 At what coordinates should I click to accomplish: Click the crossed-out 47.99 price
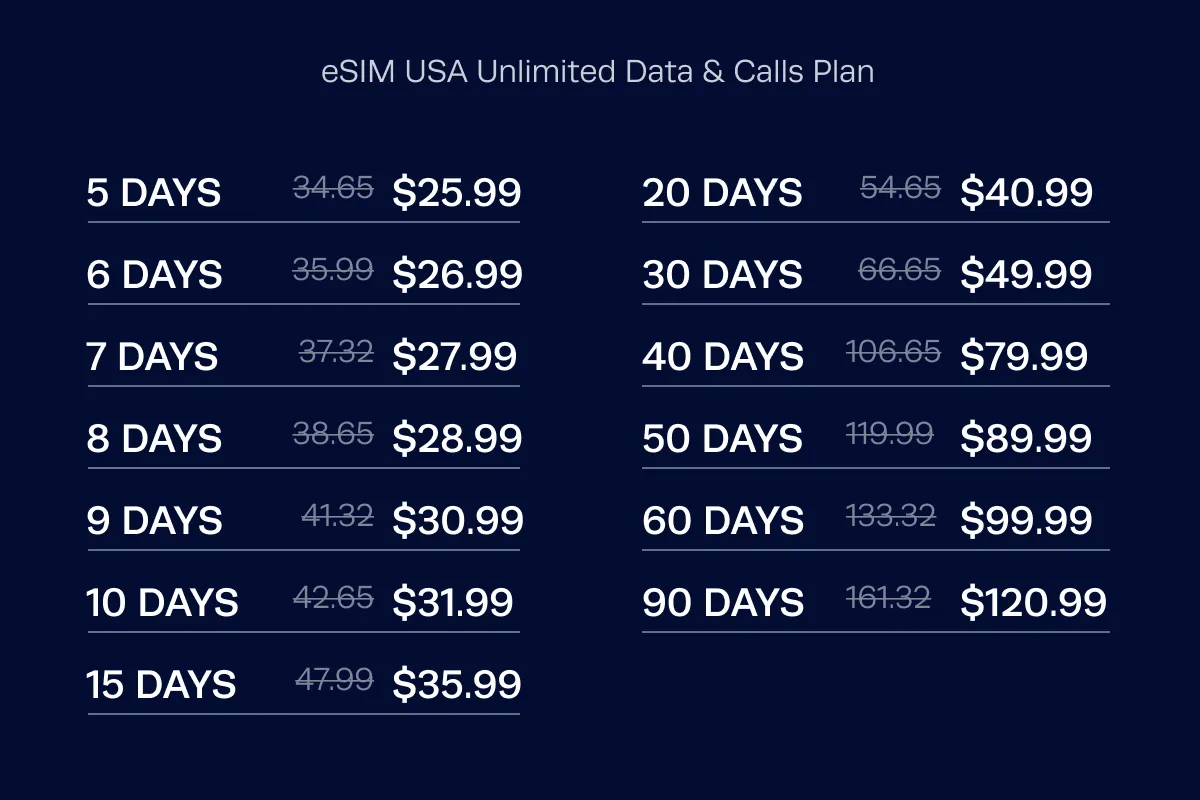[x=334, y=679]
